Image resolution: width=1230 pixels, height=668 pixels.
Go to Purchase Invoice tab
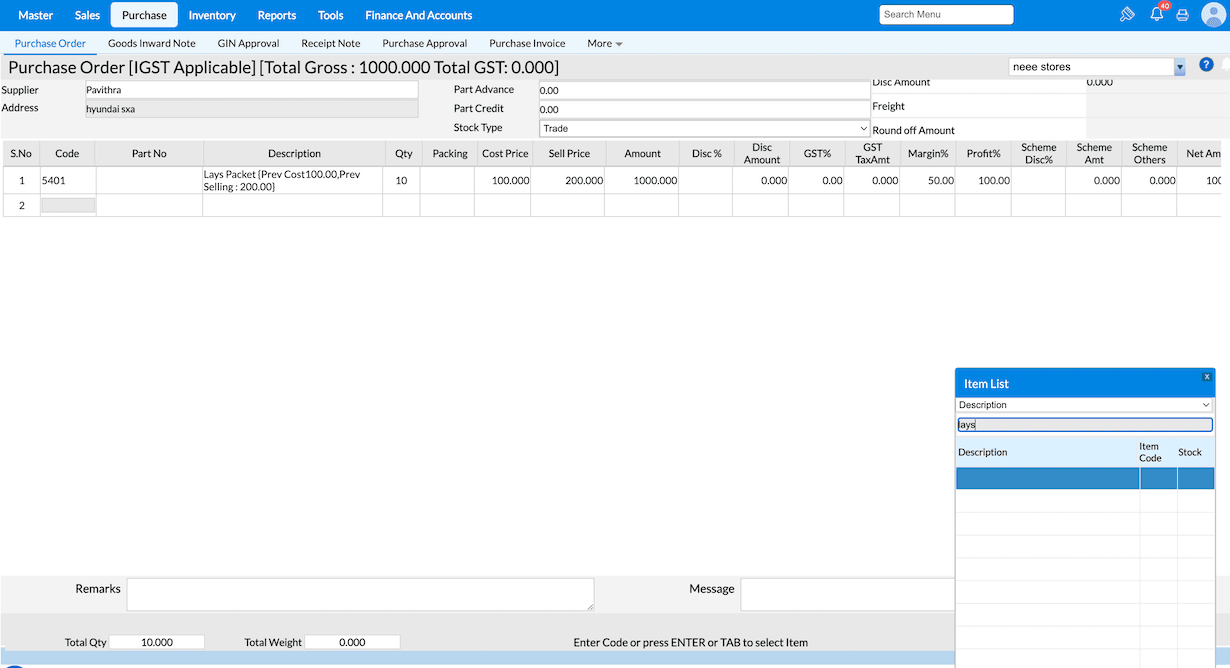point(527,44)
